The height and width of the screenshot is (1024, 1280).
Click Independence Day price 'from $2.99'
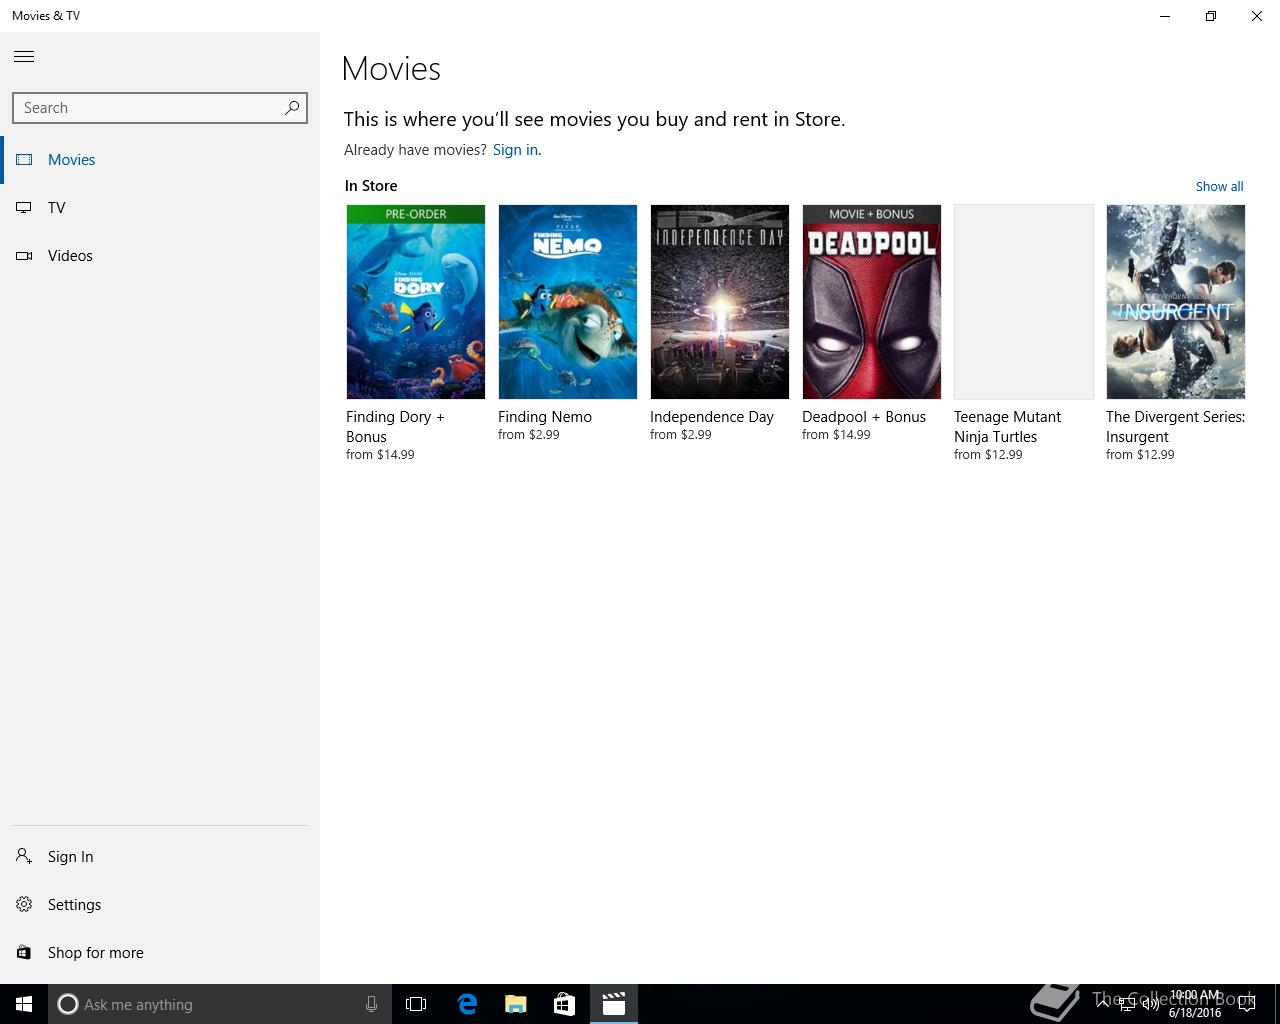(681, 435)
